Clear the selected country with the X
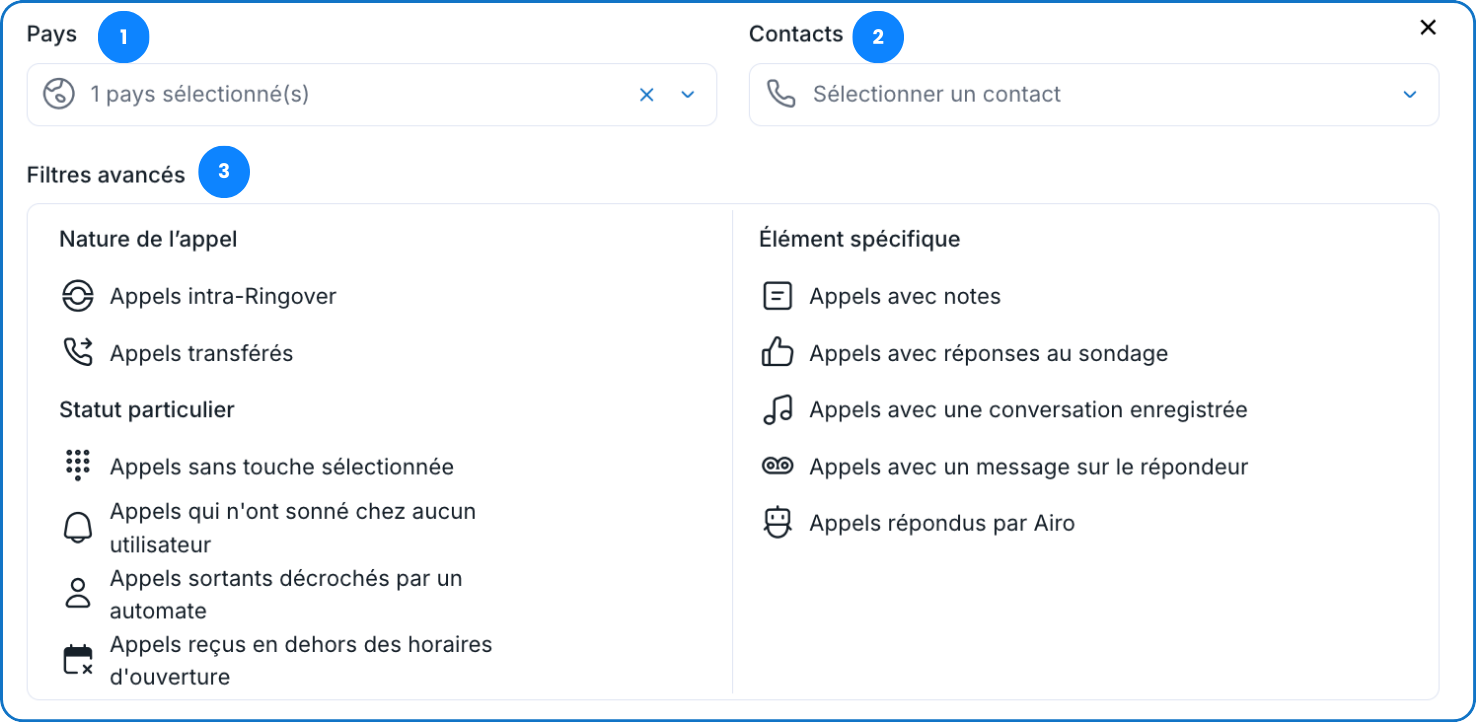The height and width of the screenshot is (723, 1477). (x=647, y=95)
